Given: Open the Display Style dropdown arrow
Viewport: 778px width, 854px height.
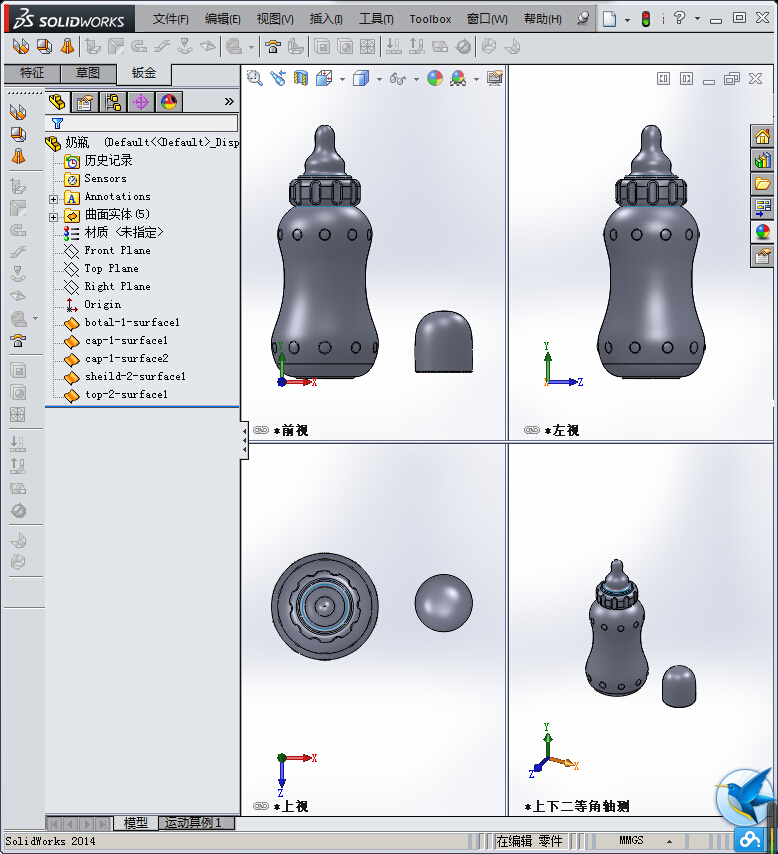Looking at the screenshot, I should click(x=379, y=80).
